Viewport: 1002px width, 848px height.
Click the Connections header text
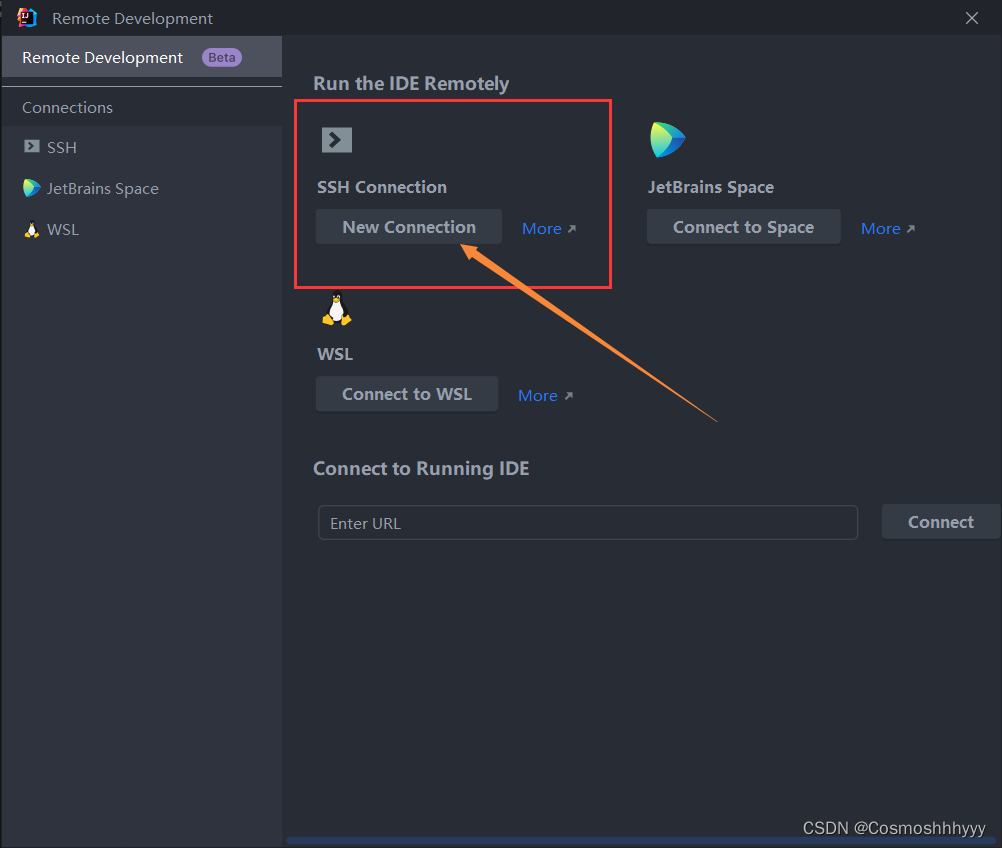(x=67, y=107)
